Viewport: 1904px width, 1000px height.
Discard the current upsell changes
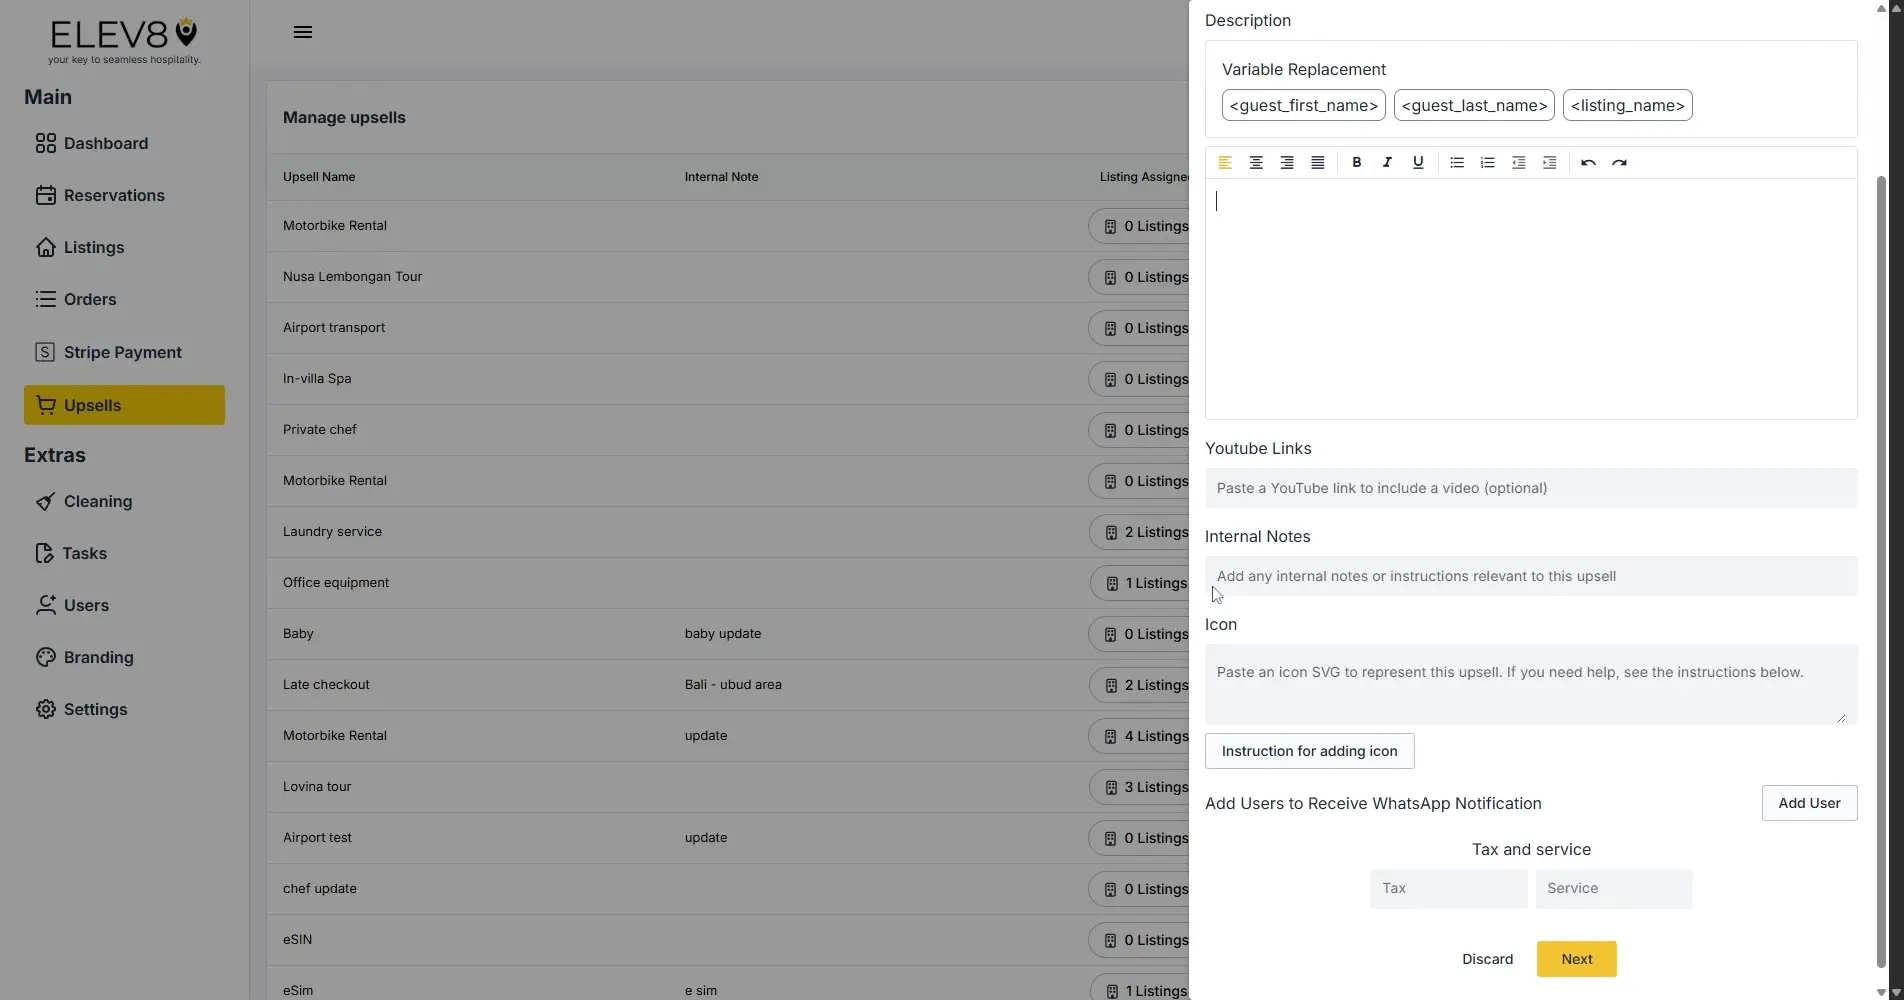tap(1486, 958)
